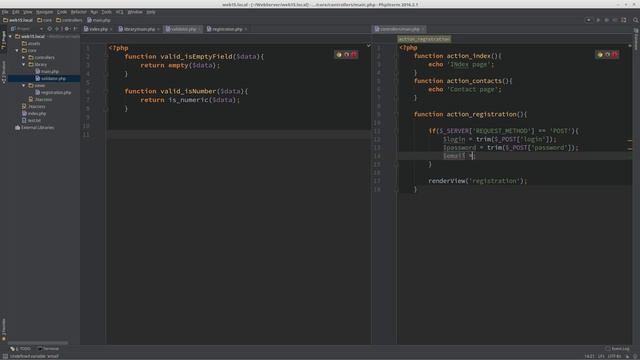The height and width of the screenshot is (360, 640).
Task: Switch to the library/main.php editor tab
Action: [139, 29]
